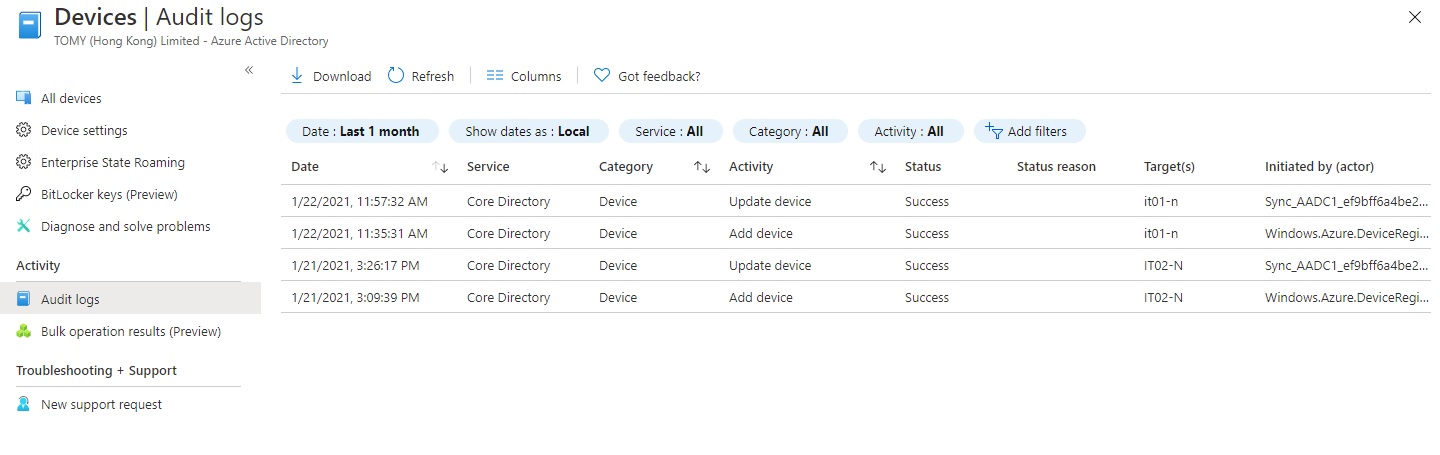Click the Enterprise State Roaming gear icon
The width and height of the screenshot is (1440, 455).
tap(24, 162)
